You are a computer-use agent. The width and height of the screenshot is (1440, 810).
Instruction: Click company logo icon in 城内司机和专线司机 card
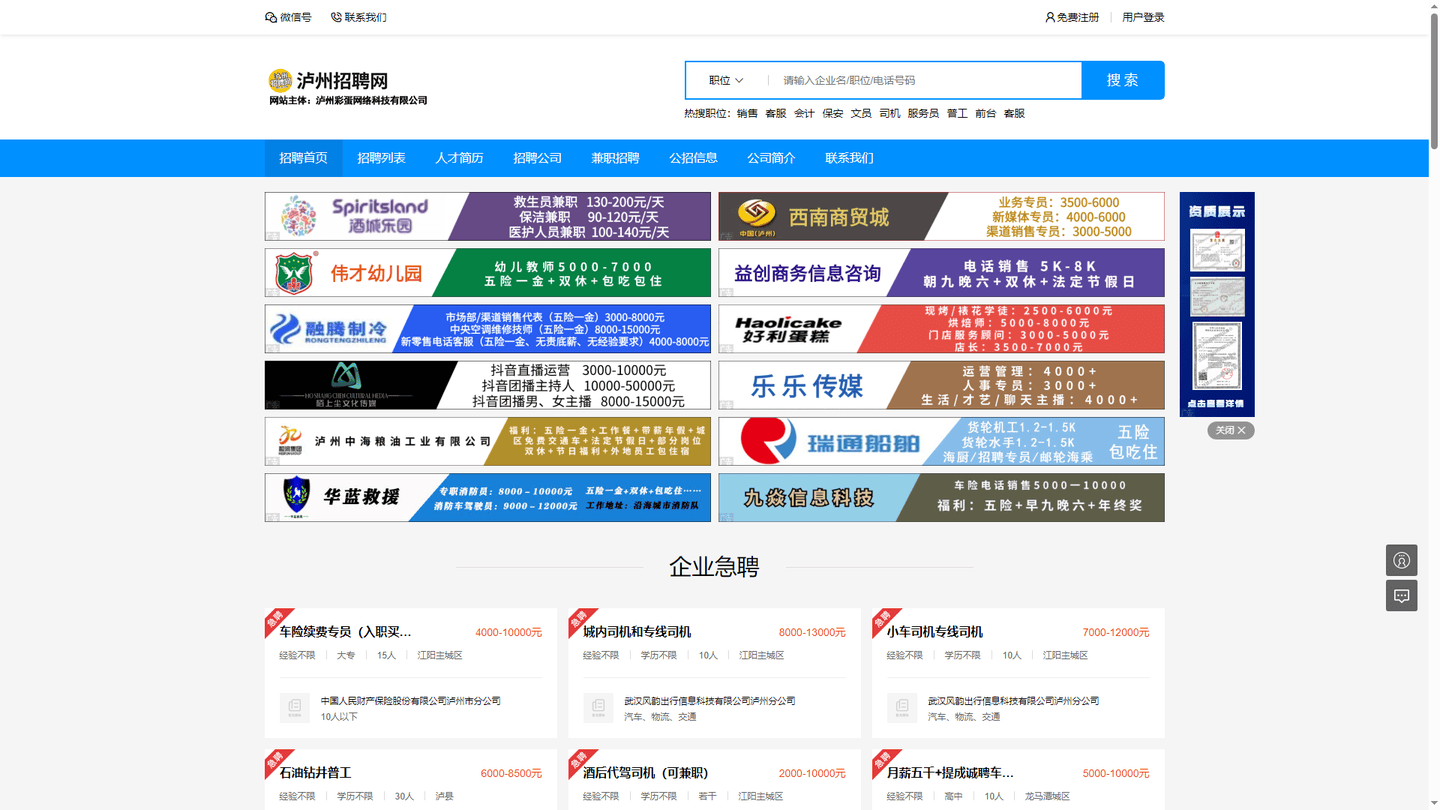click(x=598, y=708)
